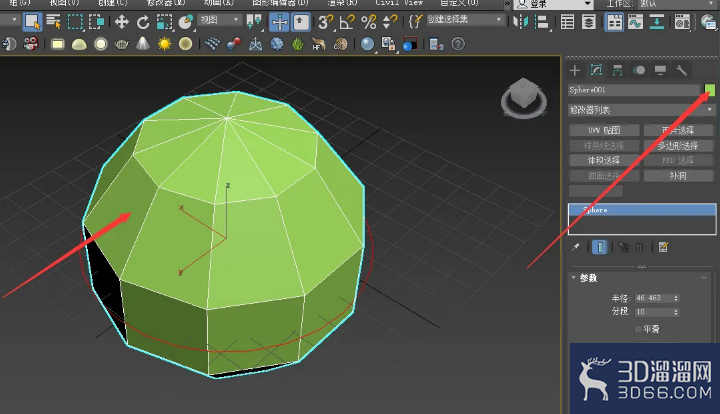The width and height of the screenshot is (720, 414).
Task: Toggle Select and Manipulate crosshair button
Action: [x=279, y=22]
